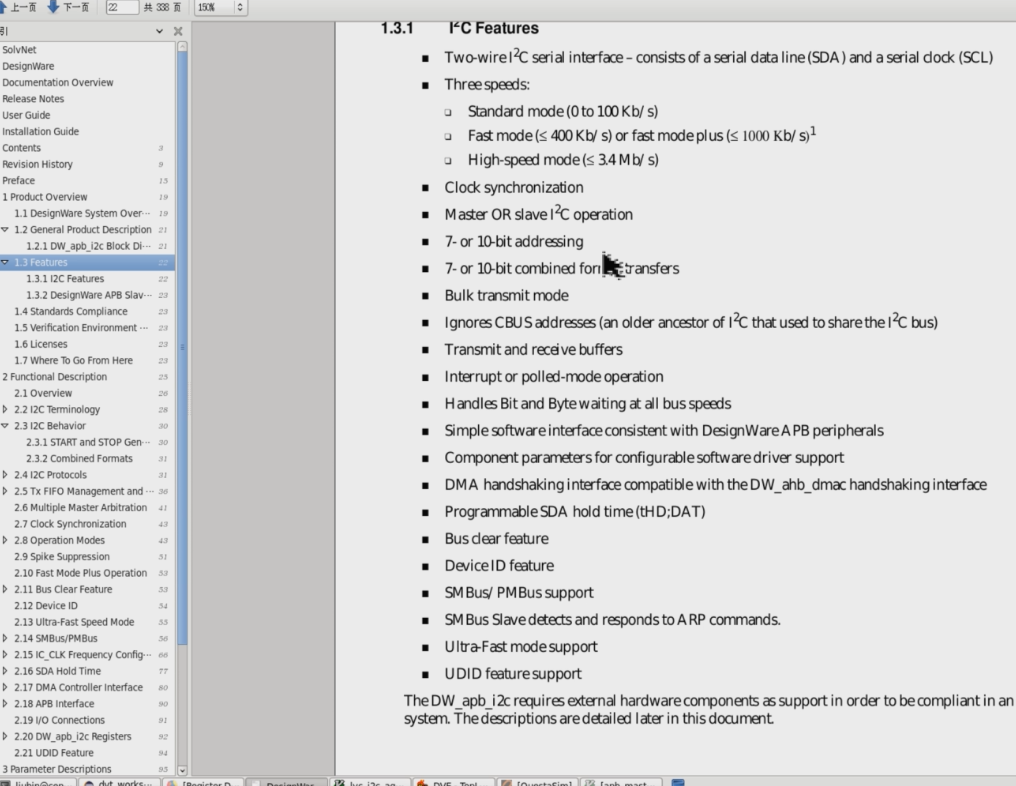Expand the 2.11 Bus Clear Feature node
The height and width of the screenshot is (786, 1016).
(x=5, y=589)
